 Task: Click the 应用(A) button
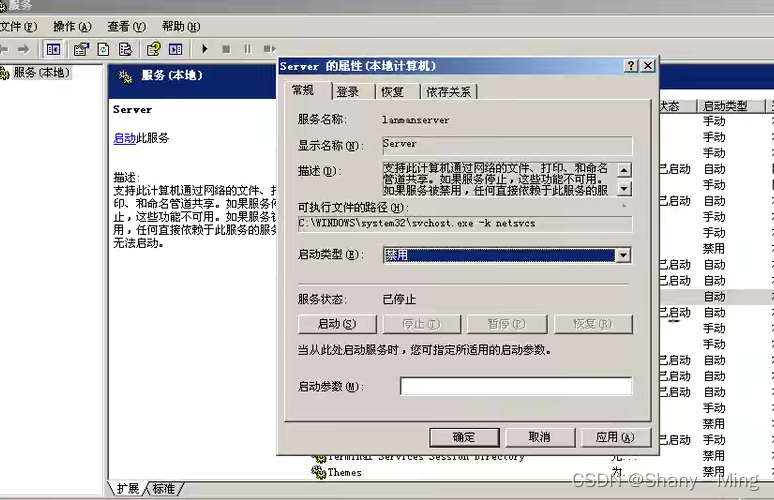[615, 437]
